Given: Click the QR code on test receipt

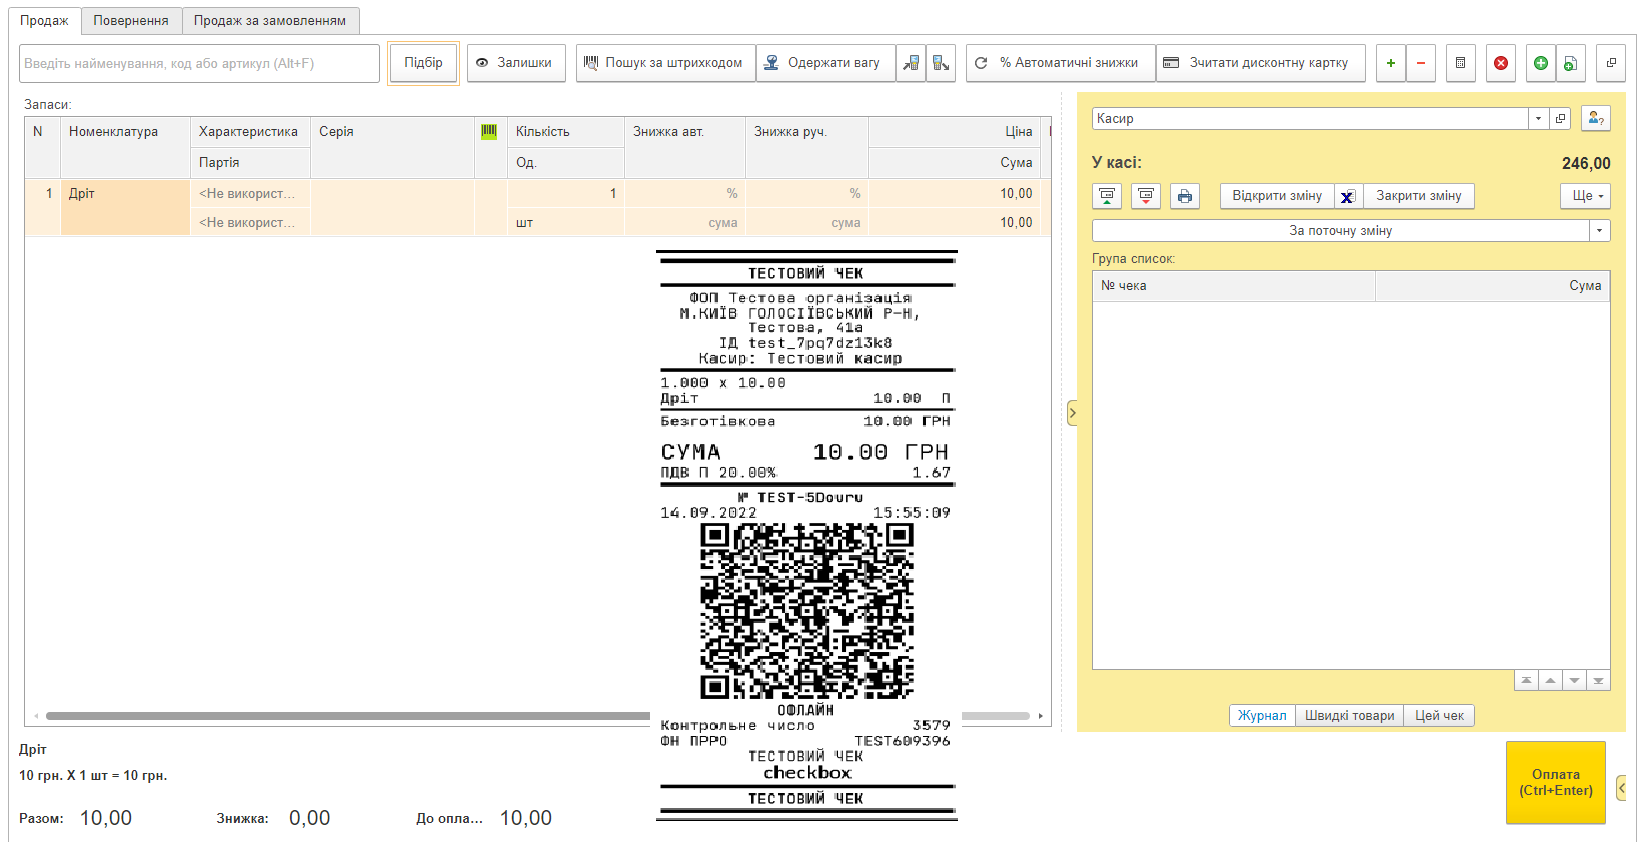Looking at the screenshot, I should (x=806, y=611).
